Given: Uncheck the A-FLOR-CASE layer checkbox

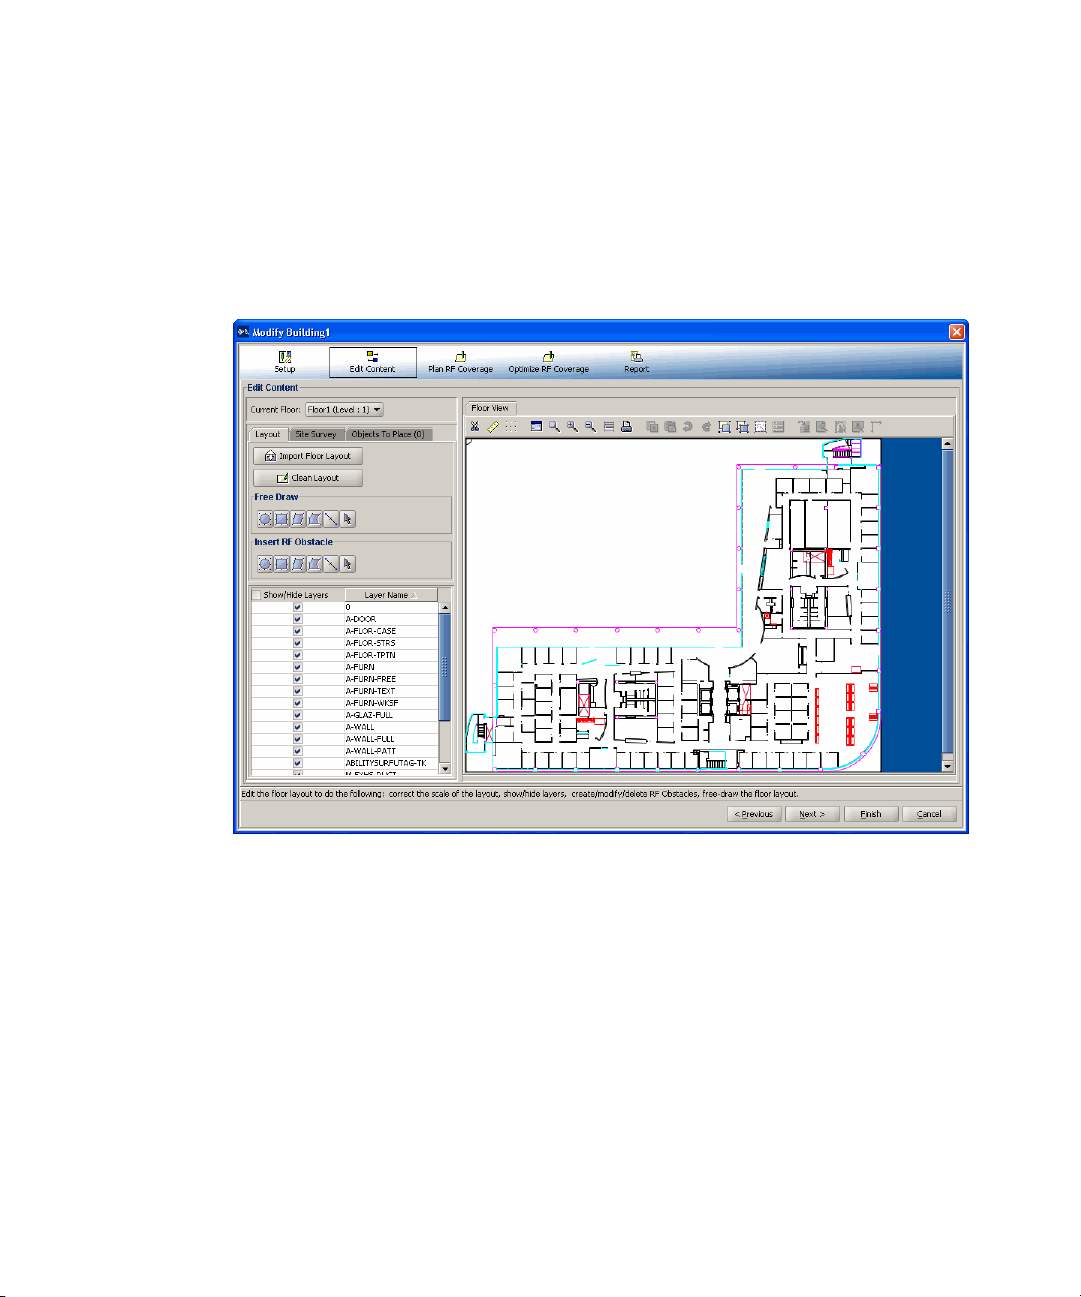Looking at the screenshot, I should point(297,631).
